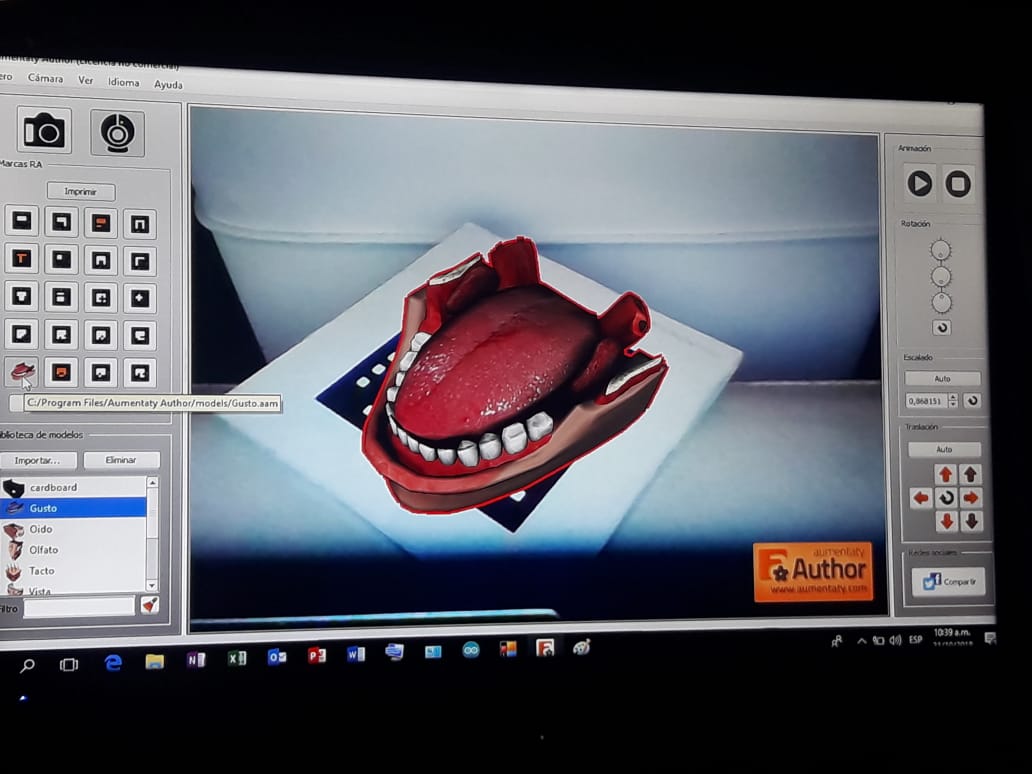Viewport: 1032px width, 774px height.
Task: Move the model with the red right arrow
Action: 970,498
